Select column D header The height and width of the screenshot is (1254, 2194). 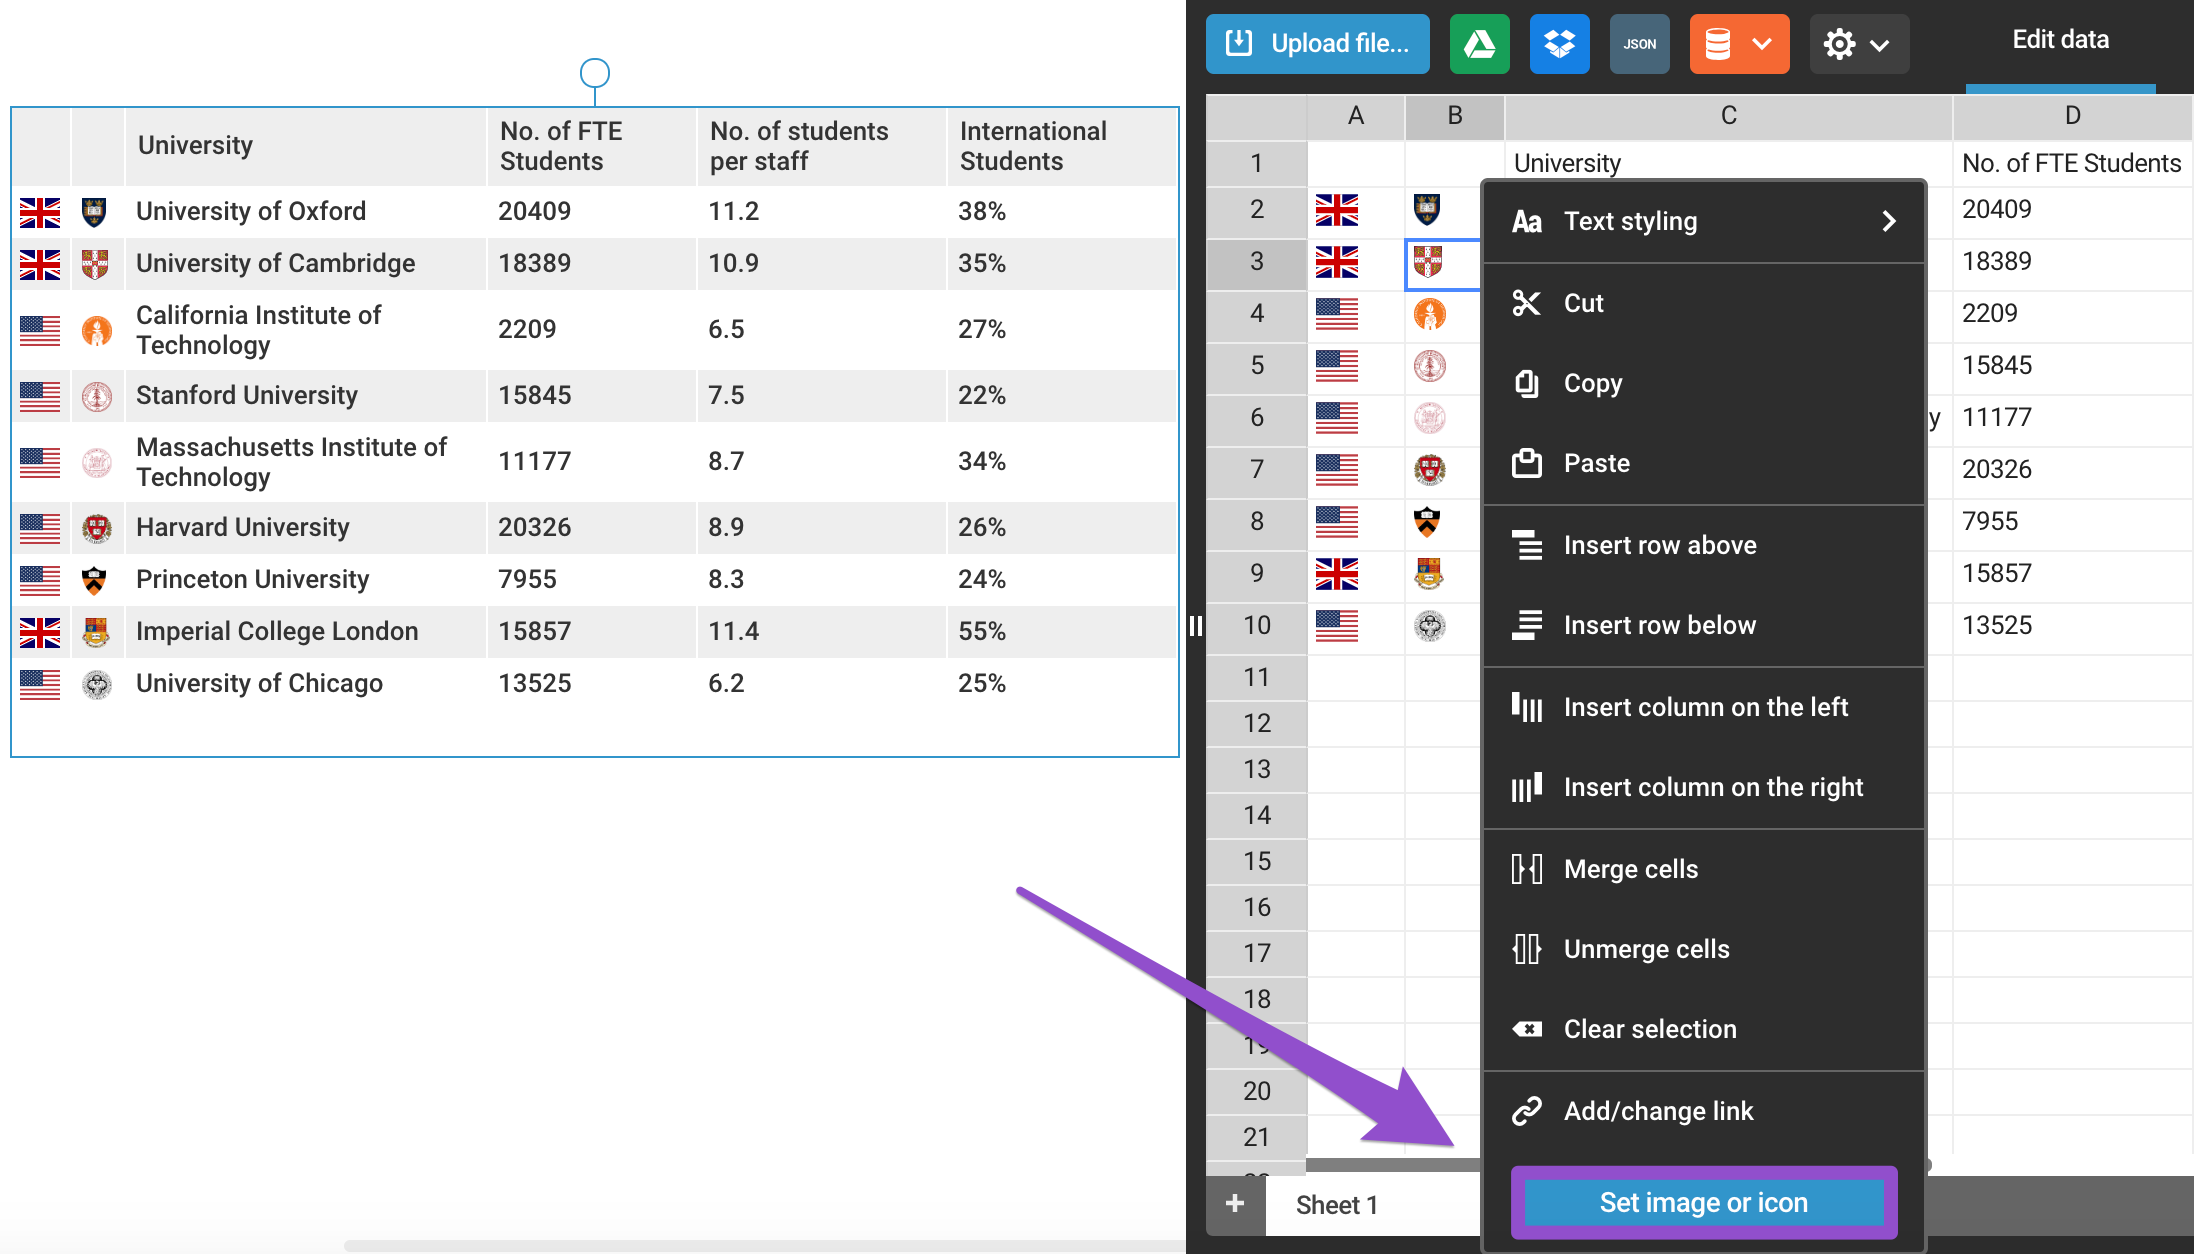click(2073, 116)
